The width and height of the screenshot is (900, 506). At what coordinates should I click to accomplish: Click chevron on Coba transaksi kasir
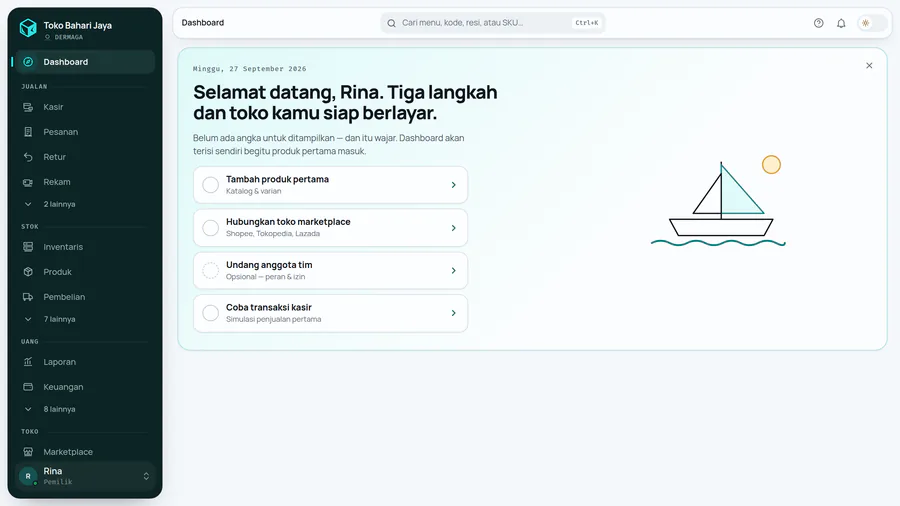click(x=453, y=313)
